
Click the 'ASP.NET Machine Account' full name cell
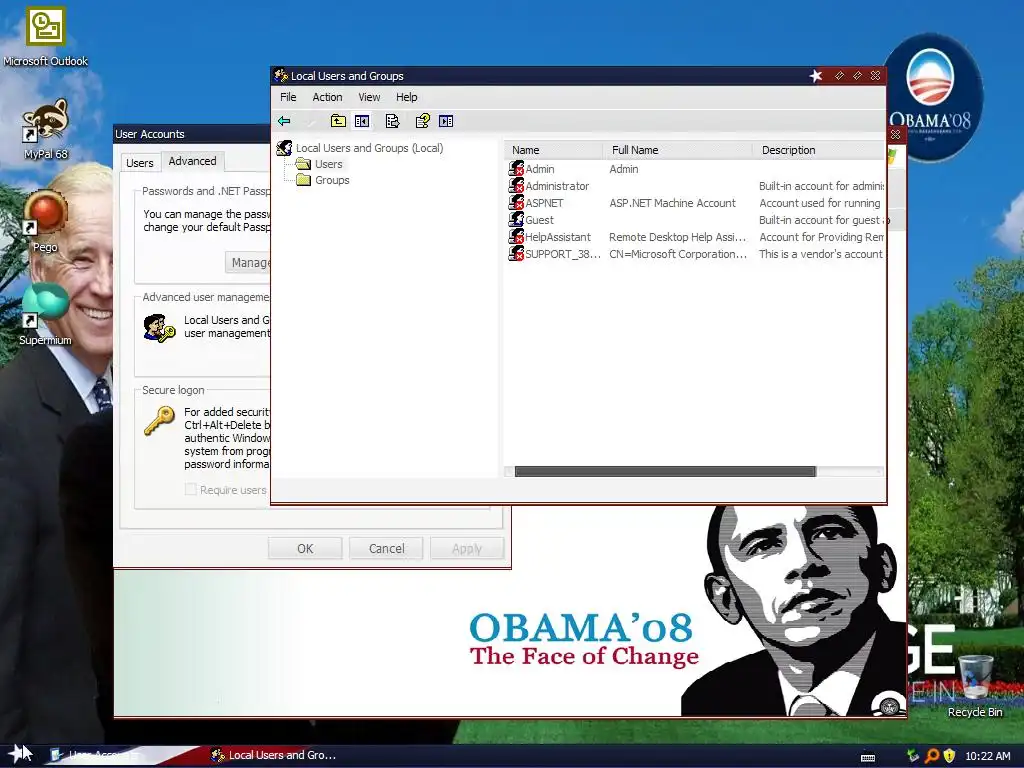click(x=672, y=203)
